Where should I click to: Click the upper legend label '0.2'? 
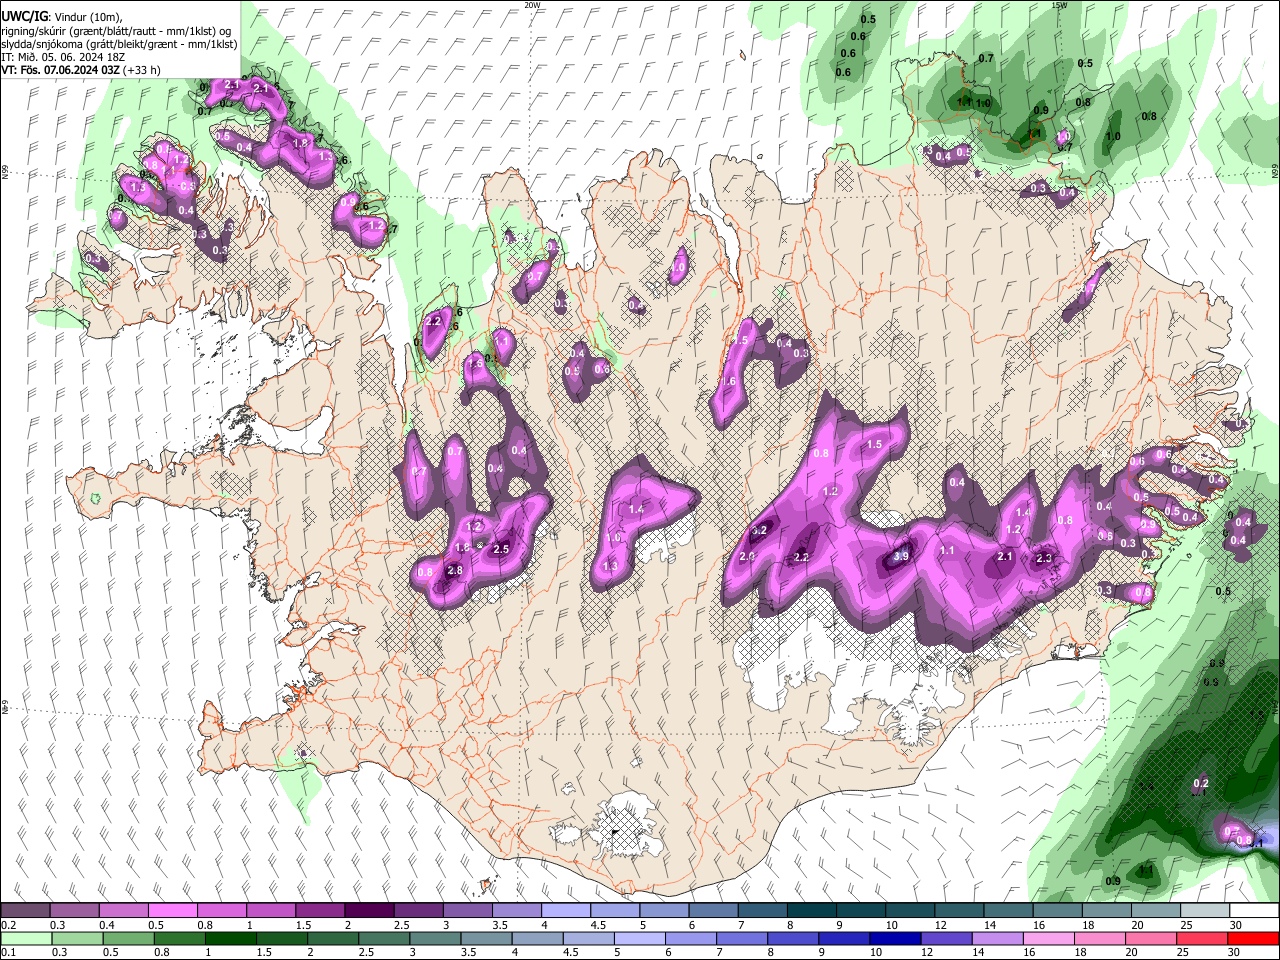tap(8, 925)
